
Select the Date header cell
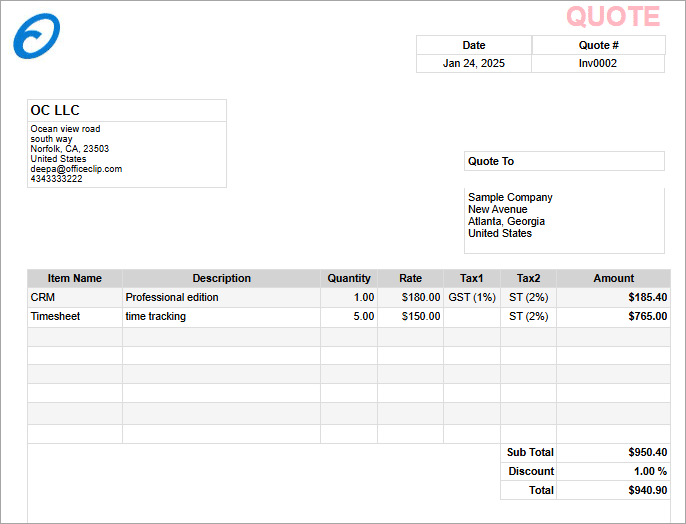pos(474,45)
